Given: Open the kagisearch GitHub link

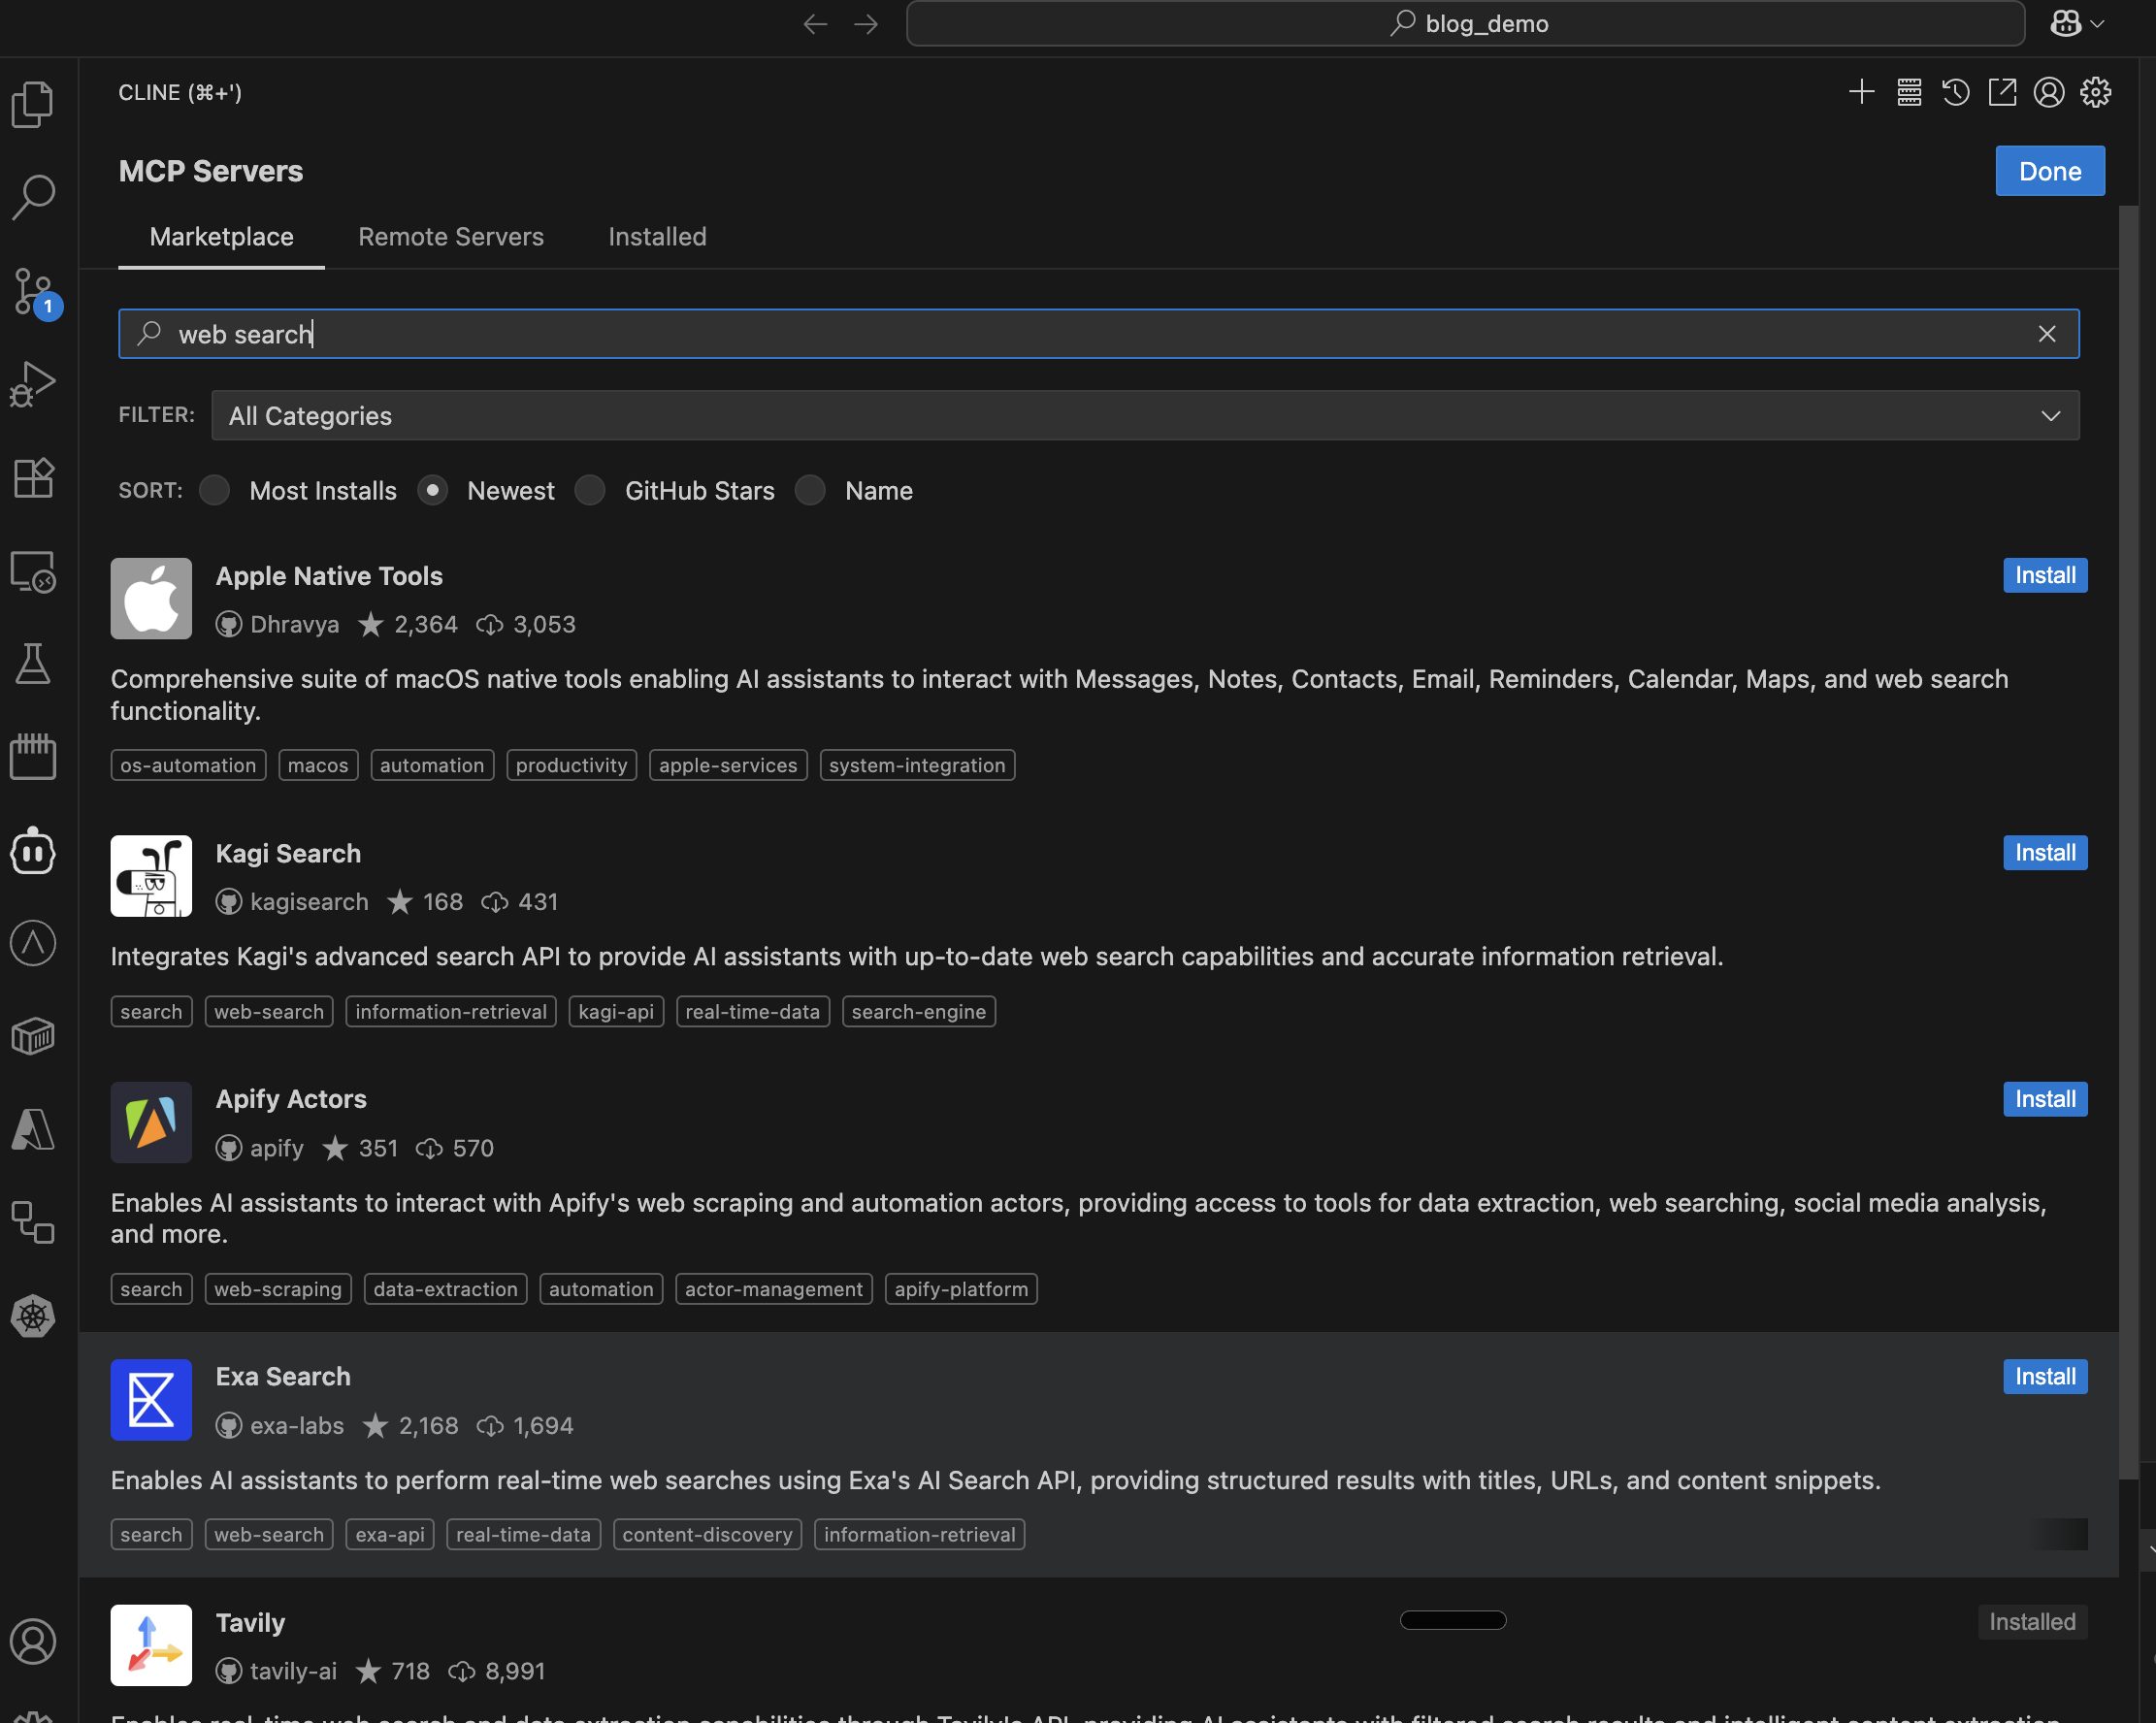Looking at the screenshot, I should (292, 902).
